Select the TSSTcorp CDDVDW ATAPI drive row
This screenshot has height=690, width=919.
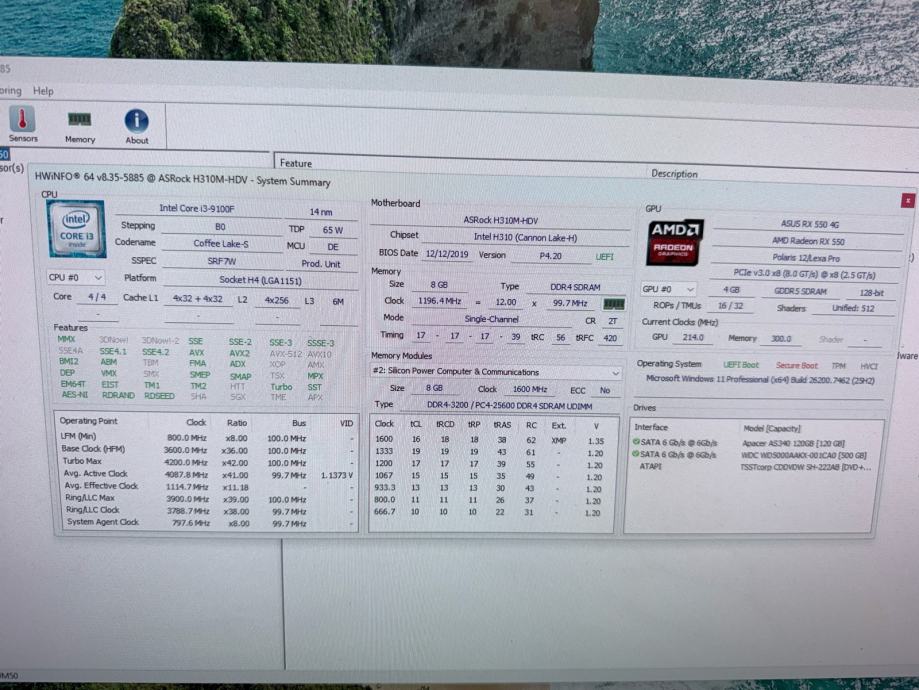pos(755,467)
